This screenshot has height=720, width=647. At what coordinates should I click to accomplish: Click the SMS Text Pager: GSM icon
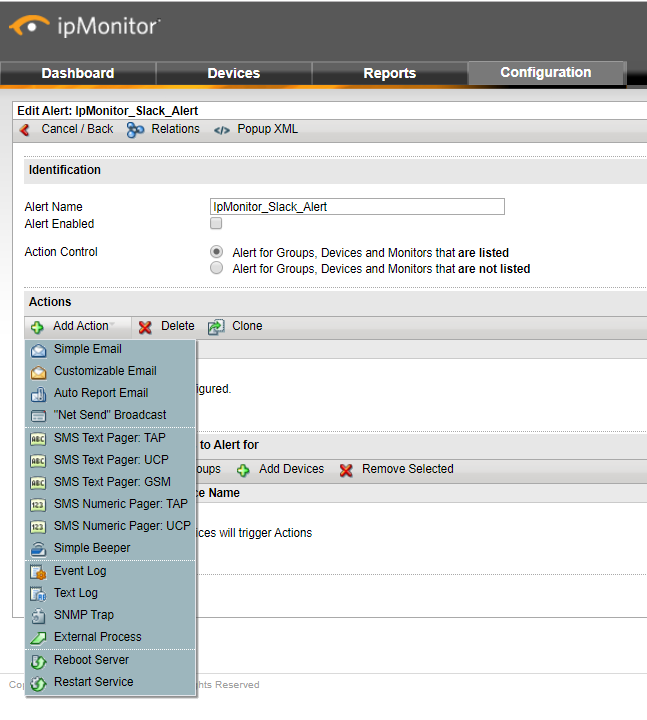38,483
